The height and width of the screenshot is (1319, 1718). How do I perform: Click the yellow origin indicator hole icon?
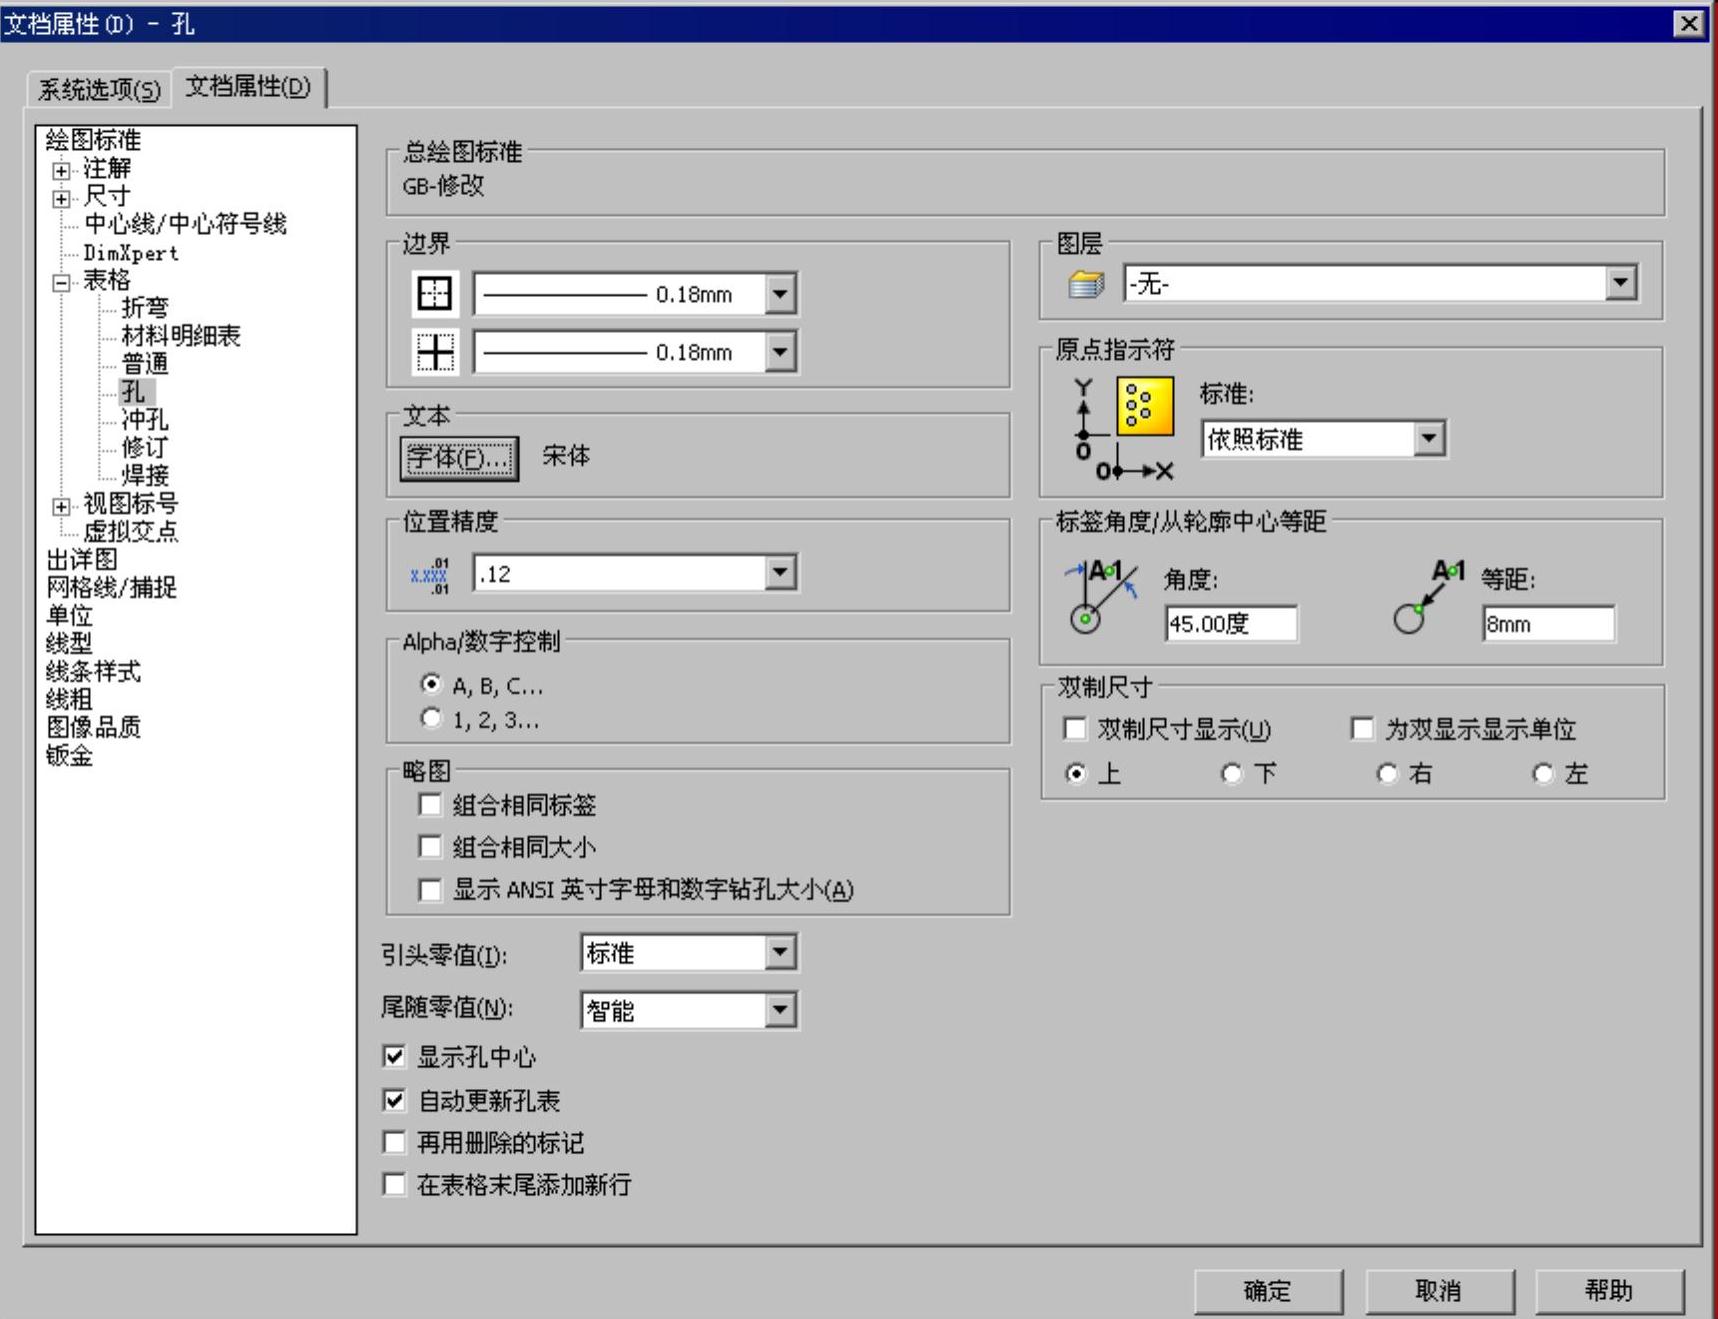[x=1144, y=407]
